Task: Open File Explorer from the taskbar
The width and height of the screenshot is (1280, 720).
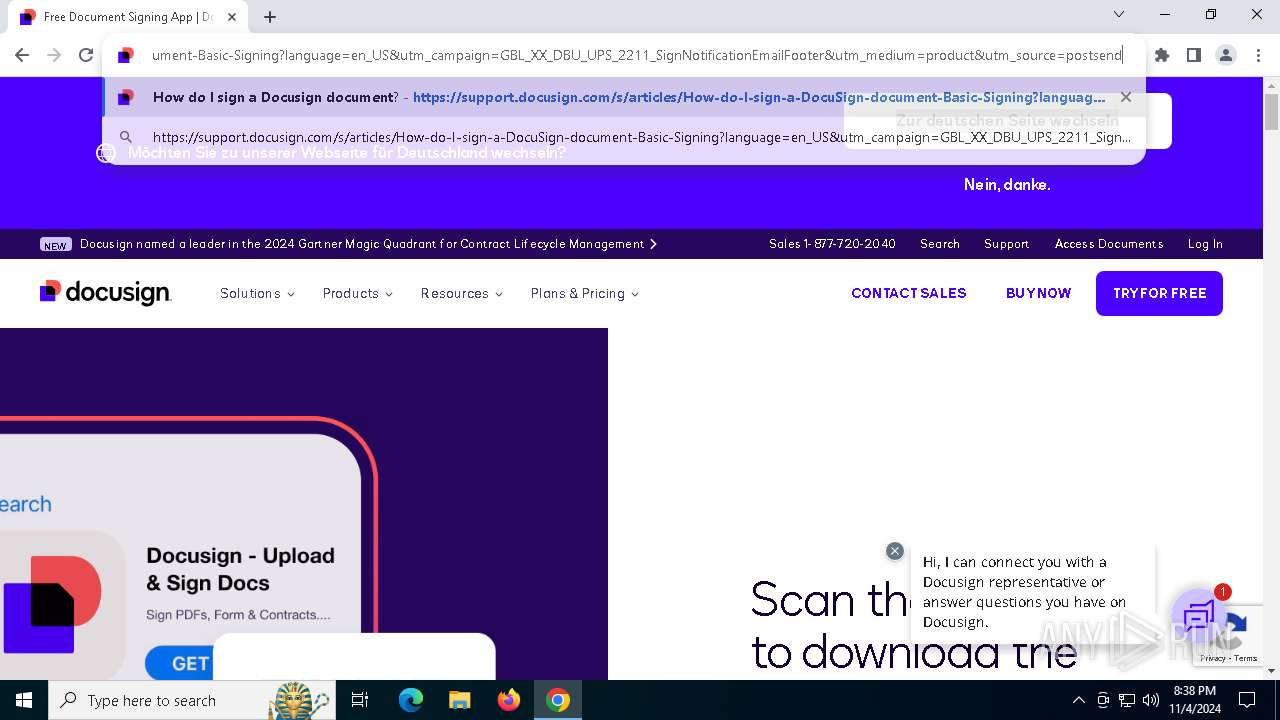Action: coord(460,700)
